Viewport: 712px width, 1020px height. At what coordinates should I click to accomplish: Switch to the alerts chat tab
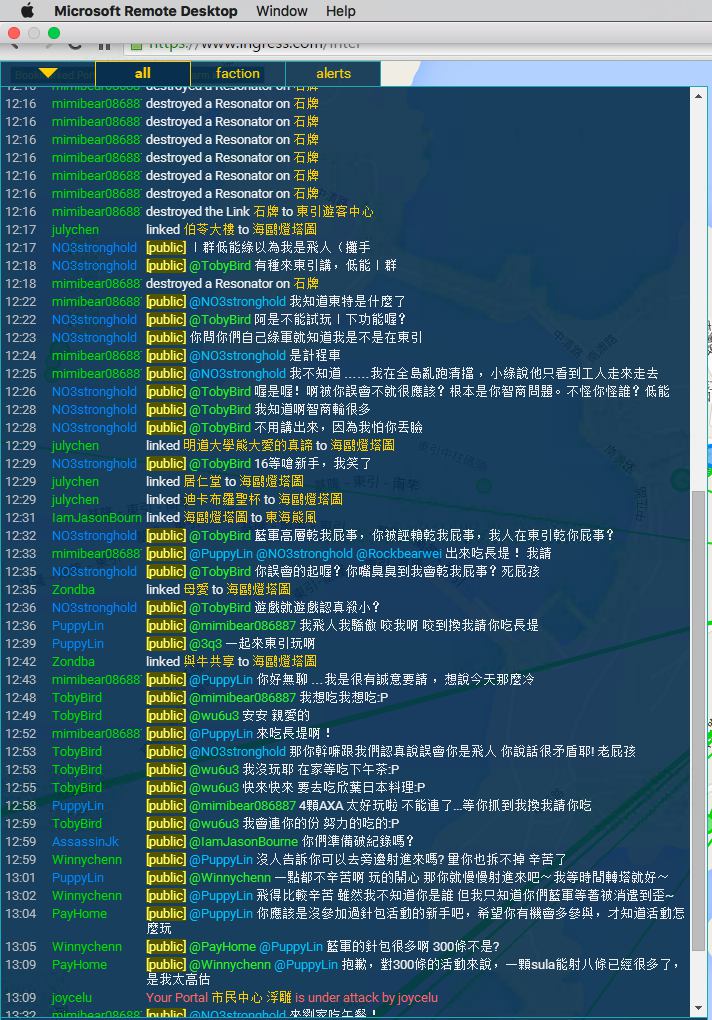tap(333, 73)
